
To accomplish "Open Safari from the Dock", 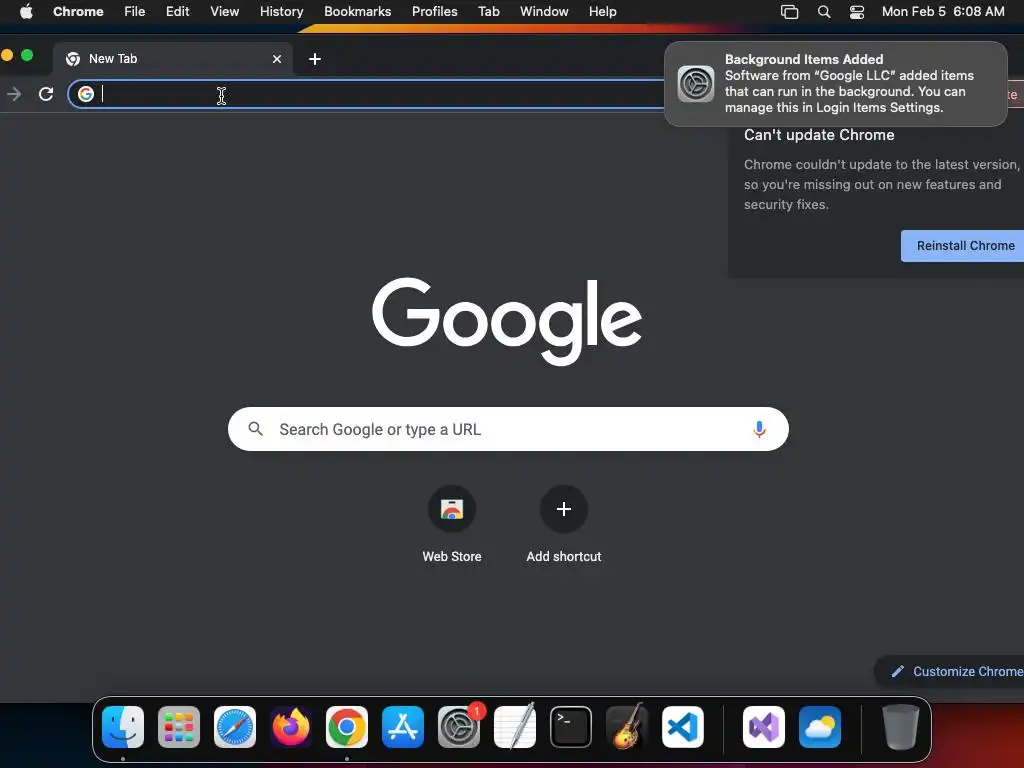I will click(x=235, y=727).
